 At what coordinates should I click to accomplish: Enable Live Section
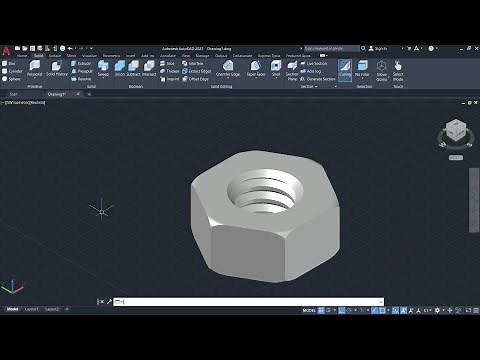[x=314, y=63]
